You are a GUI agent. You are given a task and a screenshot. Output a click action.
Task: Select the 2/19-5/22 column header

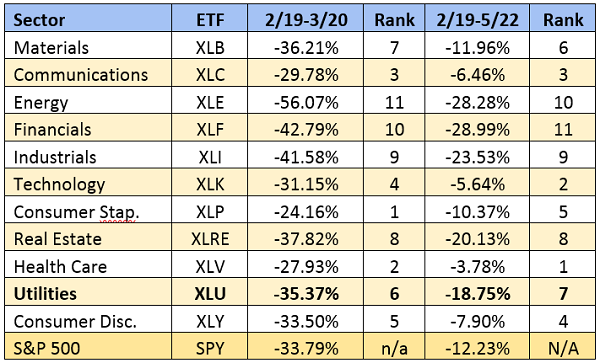tap(477, 18)
